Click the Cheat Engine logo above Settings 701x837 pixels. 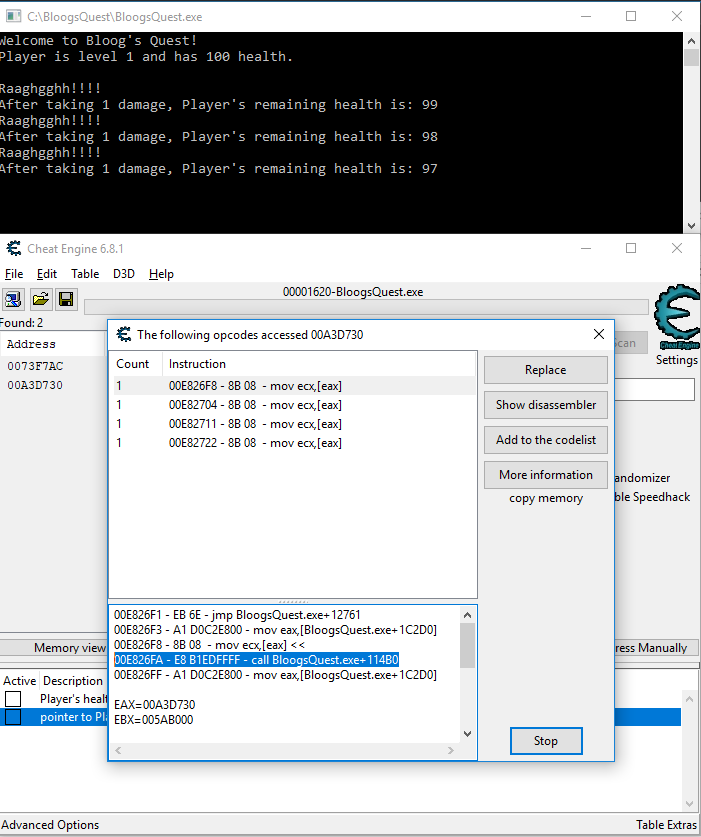click(x=677, y=317)
